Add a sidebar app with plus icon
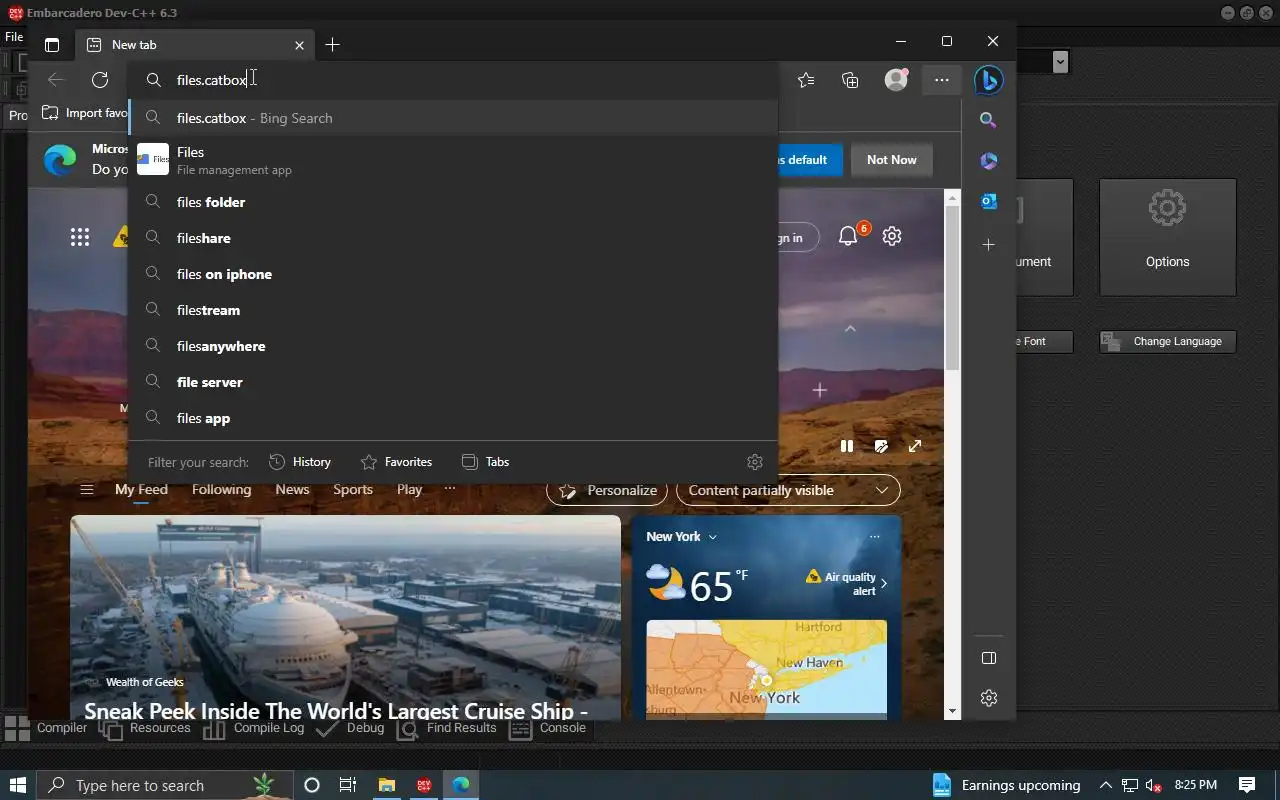The width and height of the screenshot is (1280, 800). click(988, 244)
